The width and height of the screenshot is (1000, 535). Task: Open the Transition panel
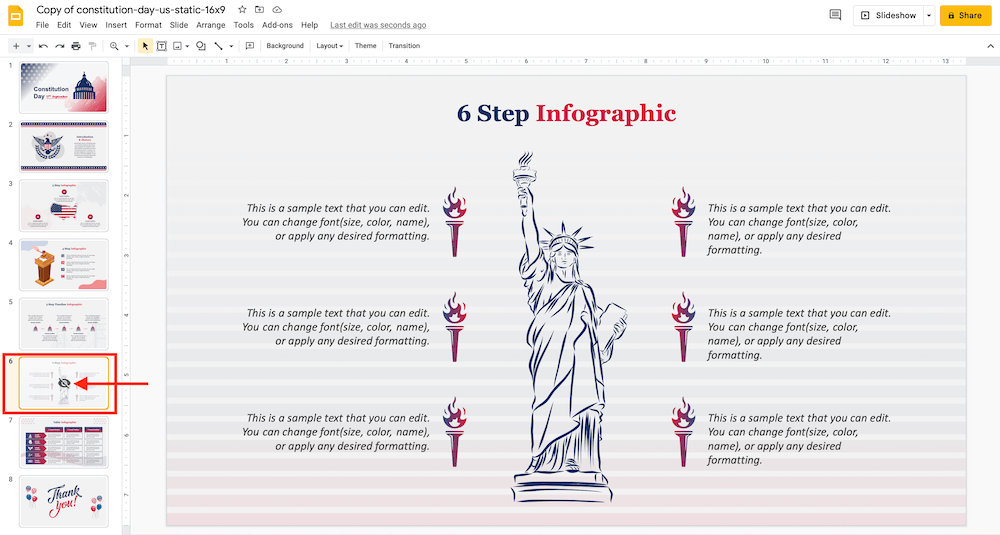[404, 46]
